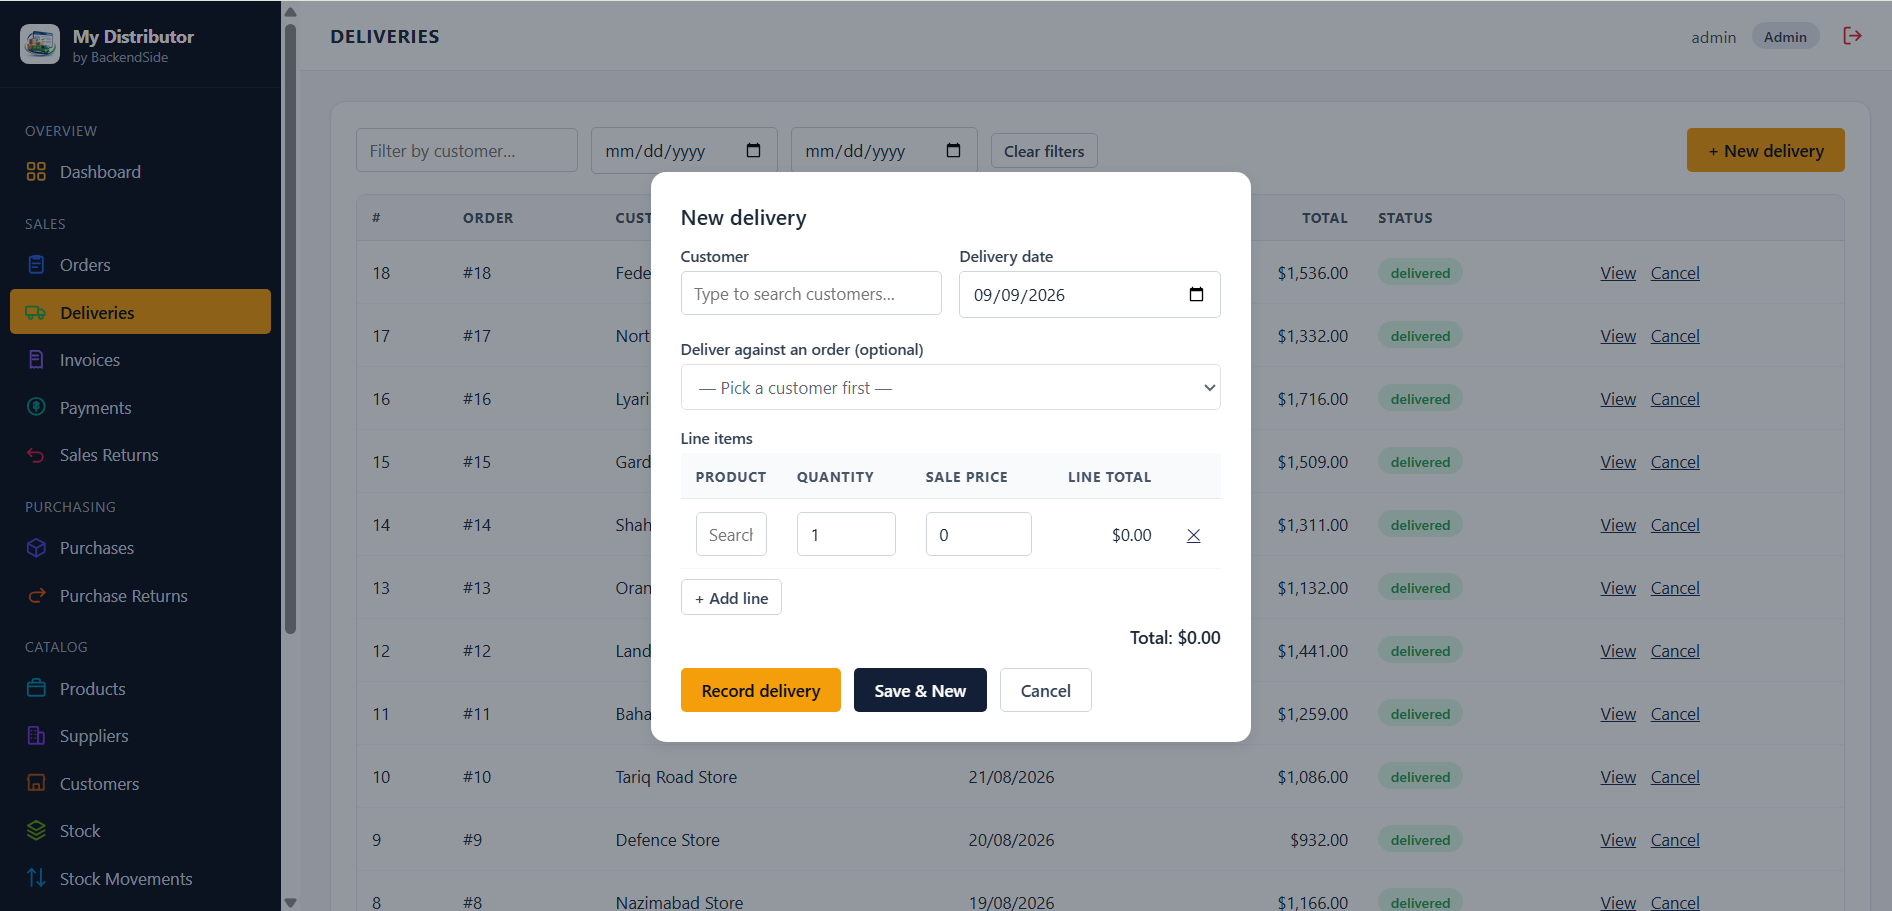
Task: Click the Quantity input field
Action: coord(846,534)
